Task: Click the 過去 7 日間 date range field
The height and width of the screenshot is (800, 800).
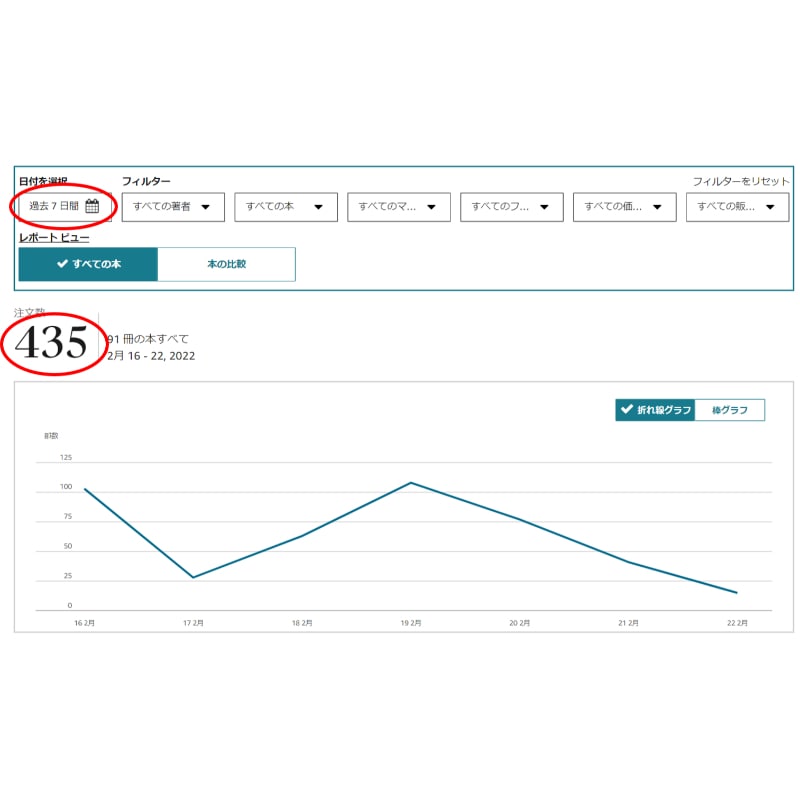Action: [65, 207]
